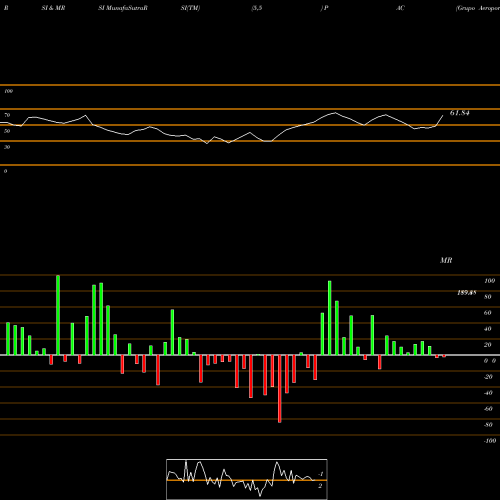Click the -100 label on MR axis
Image resolution: width=500 pixels, height=500 pixels.
[490, 441]
